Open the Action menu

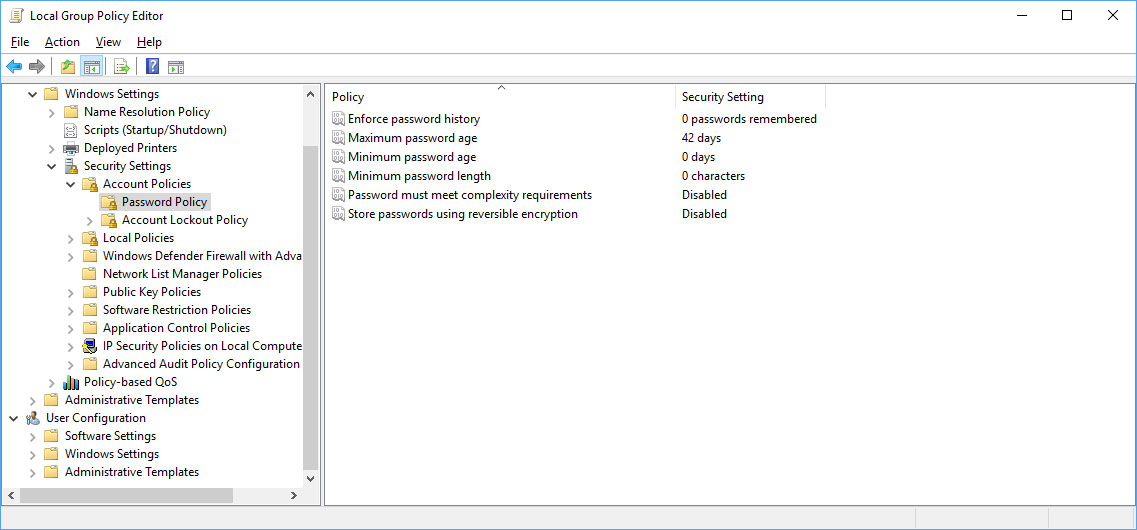(62, 42)
